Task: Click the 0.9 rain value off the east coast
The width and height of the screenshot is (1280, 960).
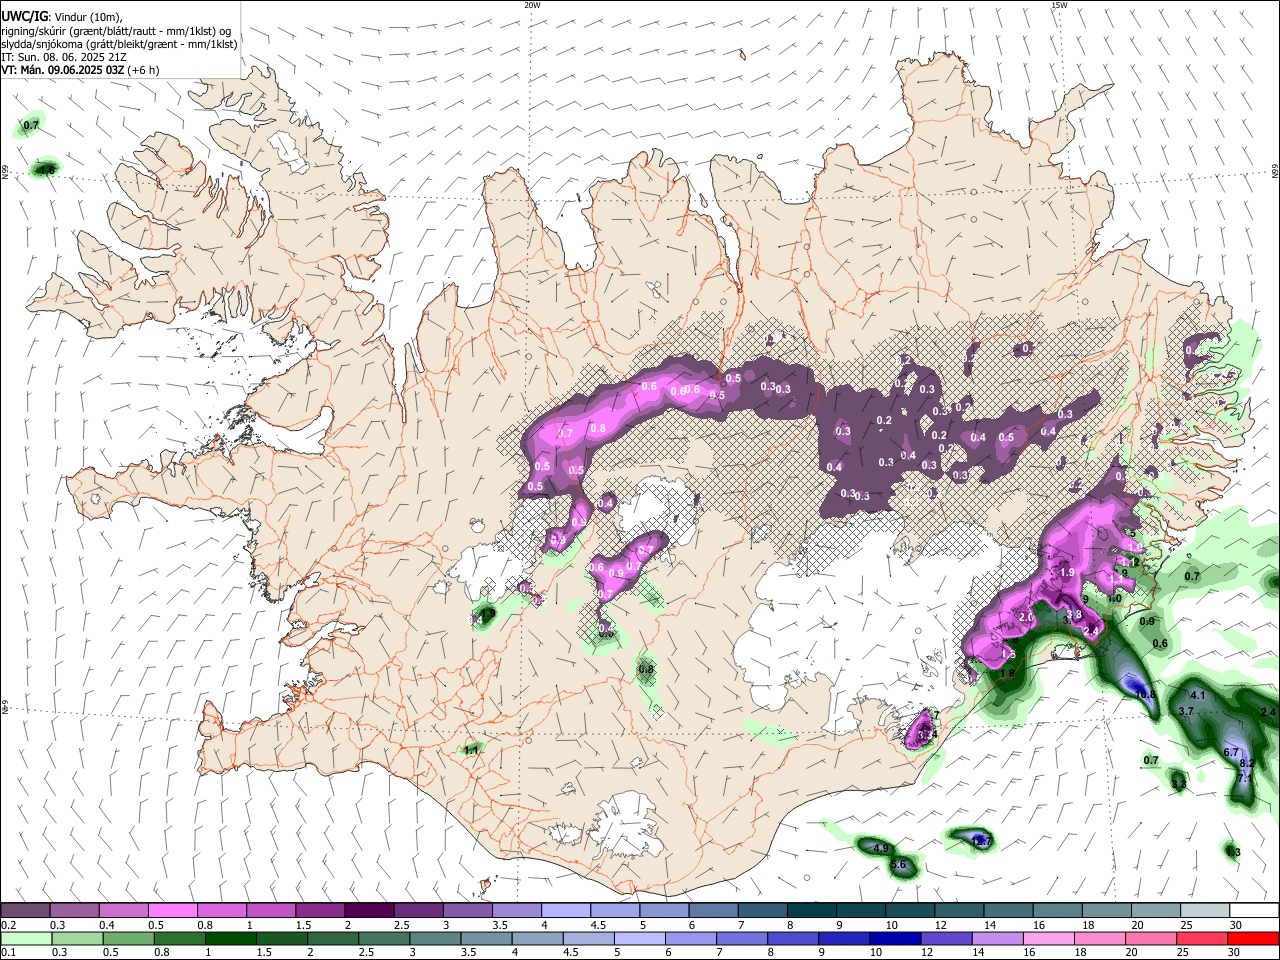Action: click(1147, 622)
